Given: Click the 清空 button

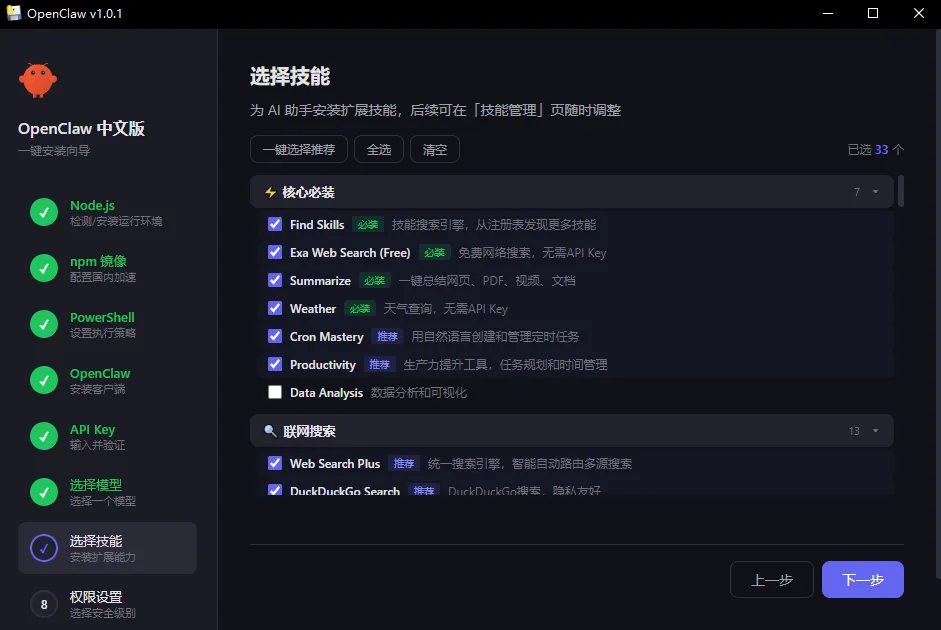Looking at the screenshot, I should click(434, 149).
